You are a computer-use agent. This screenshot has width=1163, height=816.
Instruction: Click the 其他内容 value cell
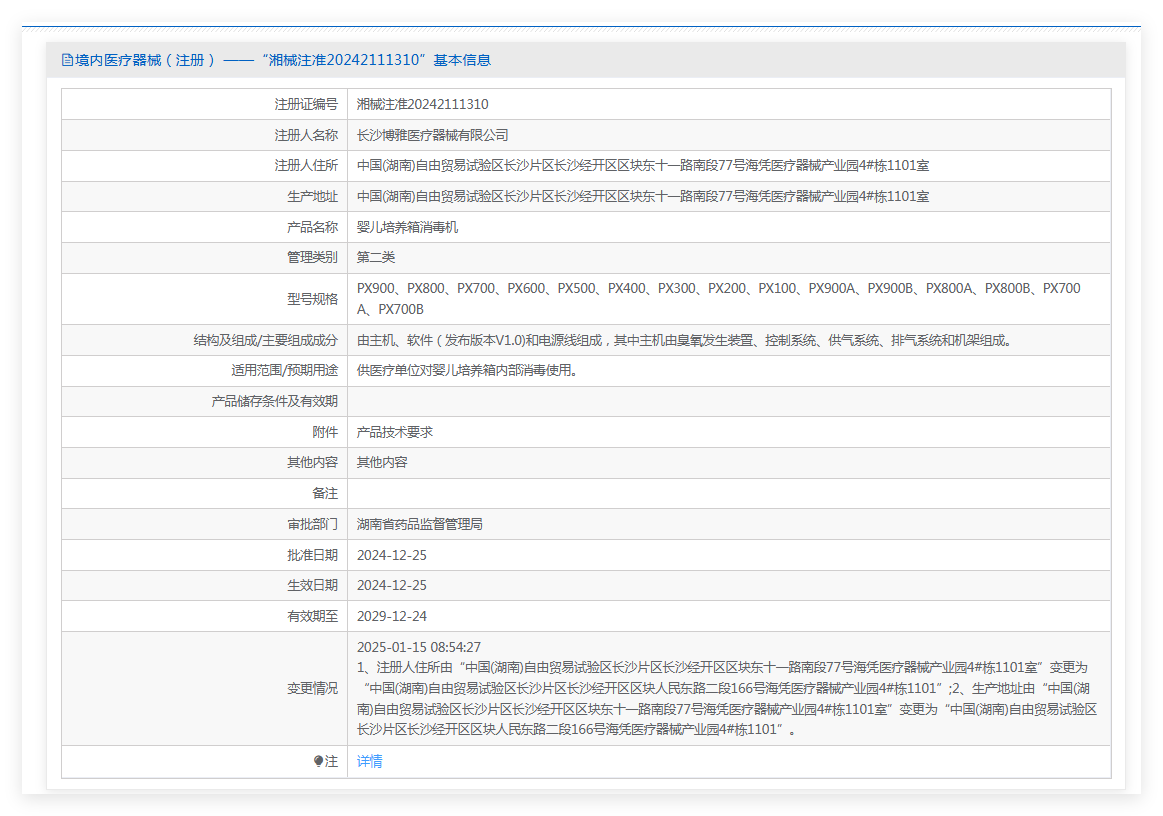tap(382, 462)
